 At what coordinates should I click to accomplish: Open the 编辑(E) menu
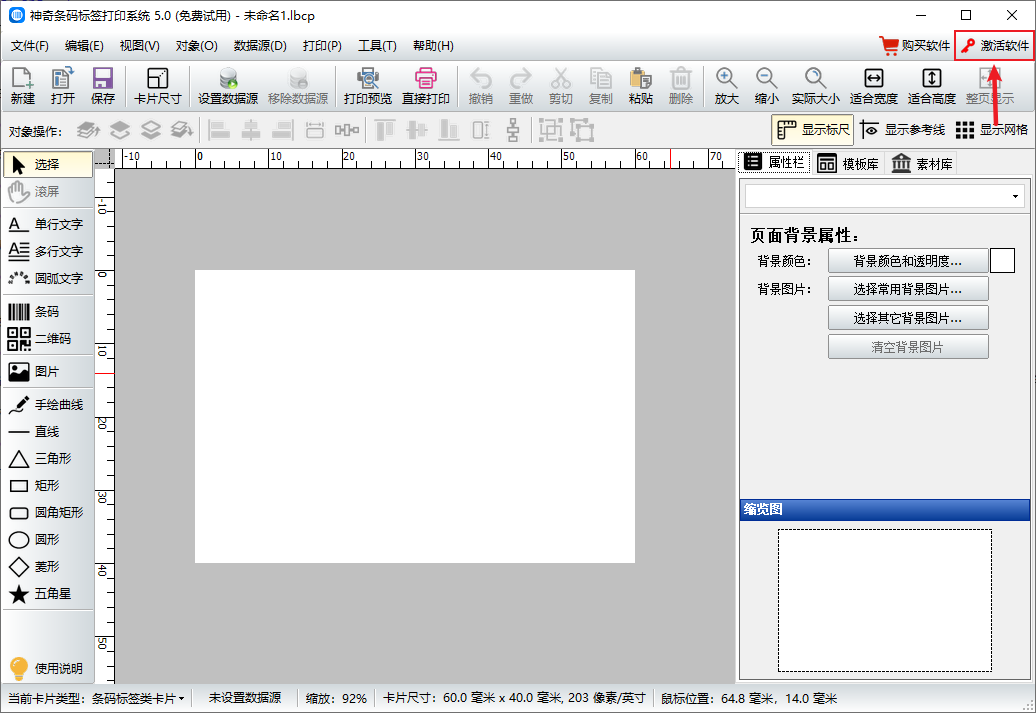[84, 46]
